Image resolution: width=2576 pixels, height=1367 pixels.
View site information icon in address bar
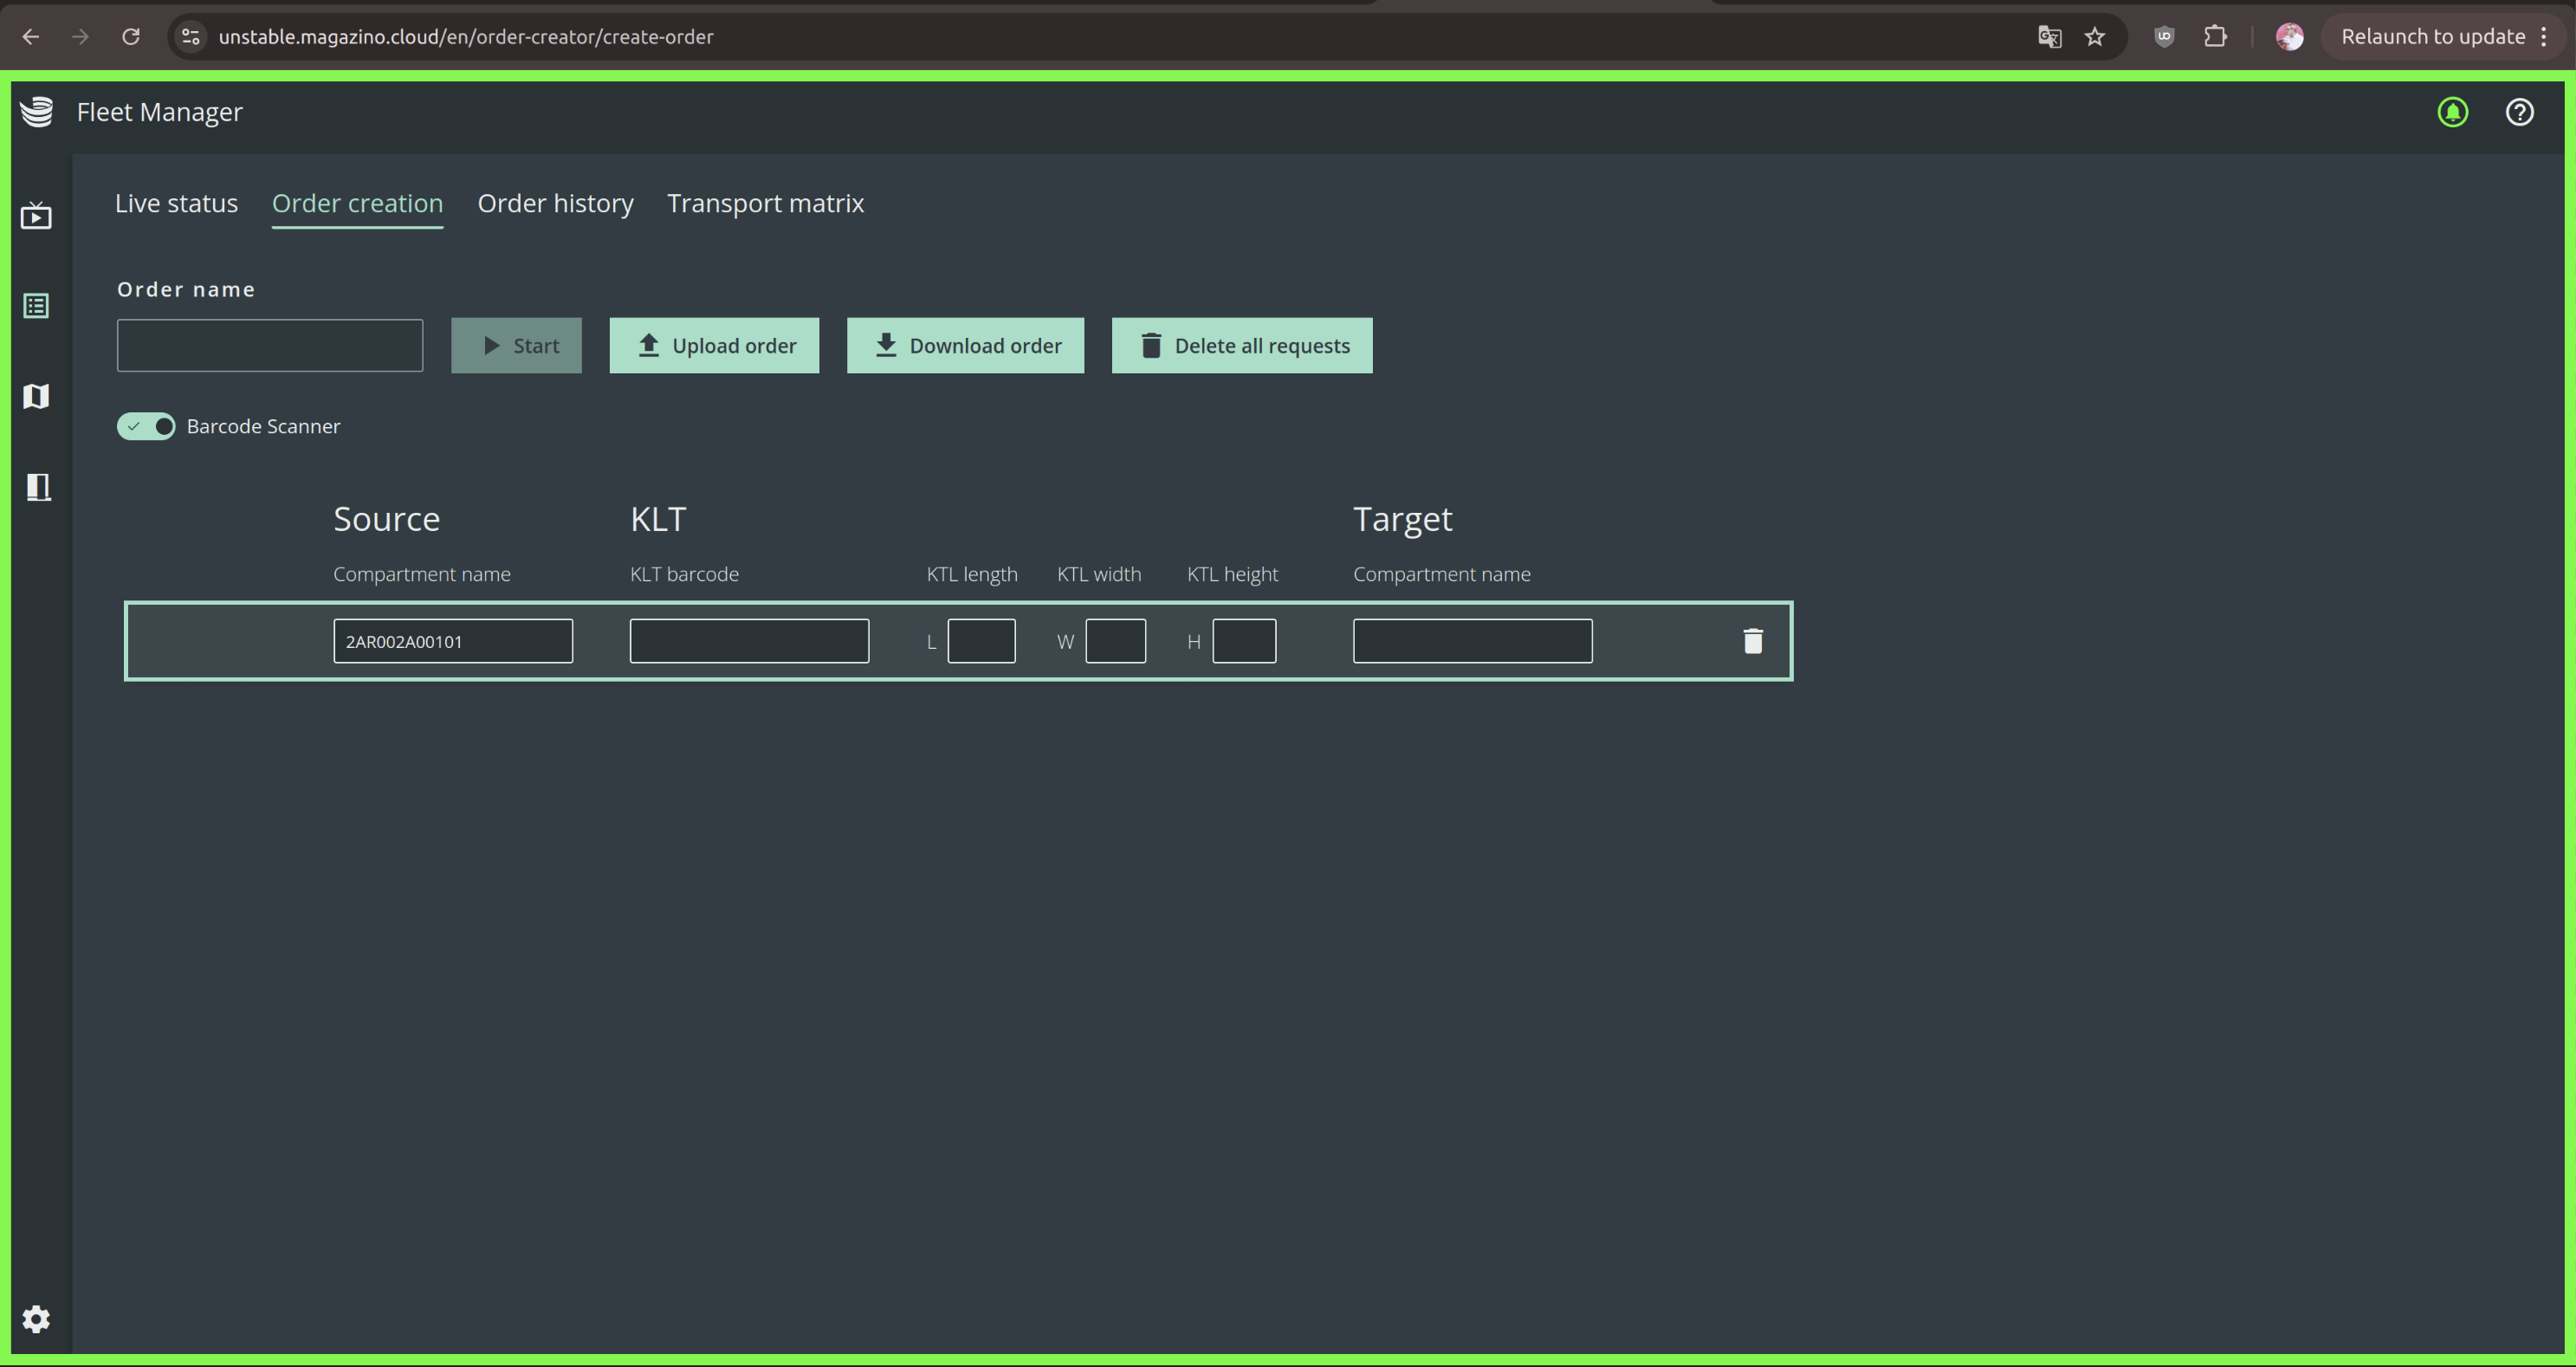point(190,37)
